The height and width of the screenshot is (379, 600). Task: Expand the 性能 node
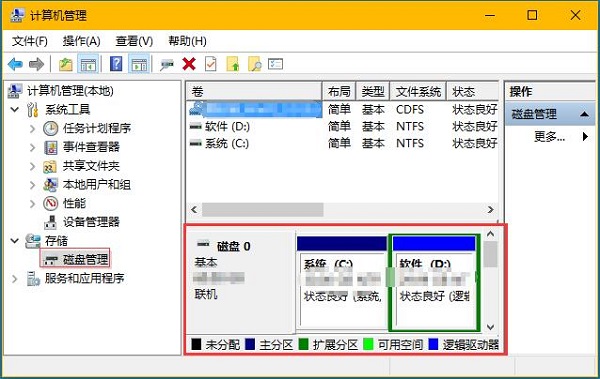(x=33, y=203)
